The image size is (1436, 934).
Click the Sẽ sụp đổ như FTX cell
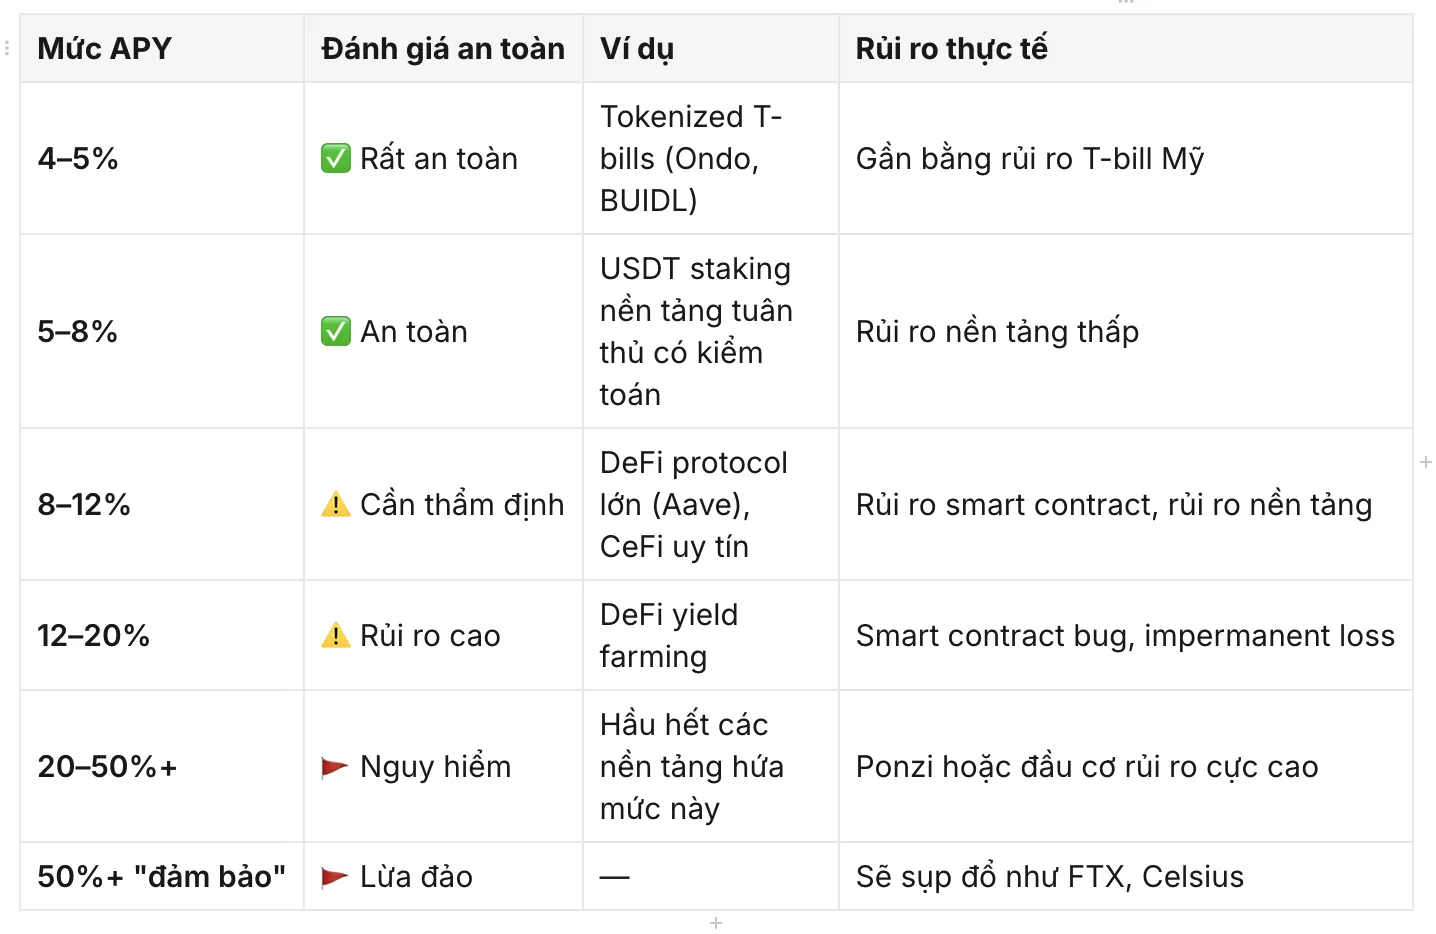(1126, 877)
